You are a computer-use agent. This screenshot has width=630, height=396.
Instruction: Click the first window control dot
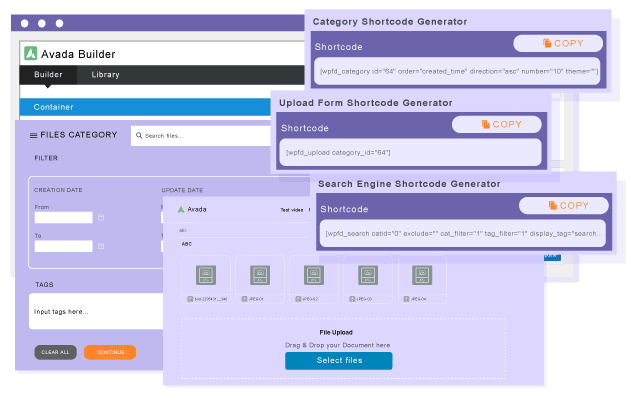click(x=25, y=24)
